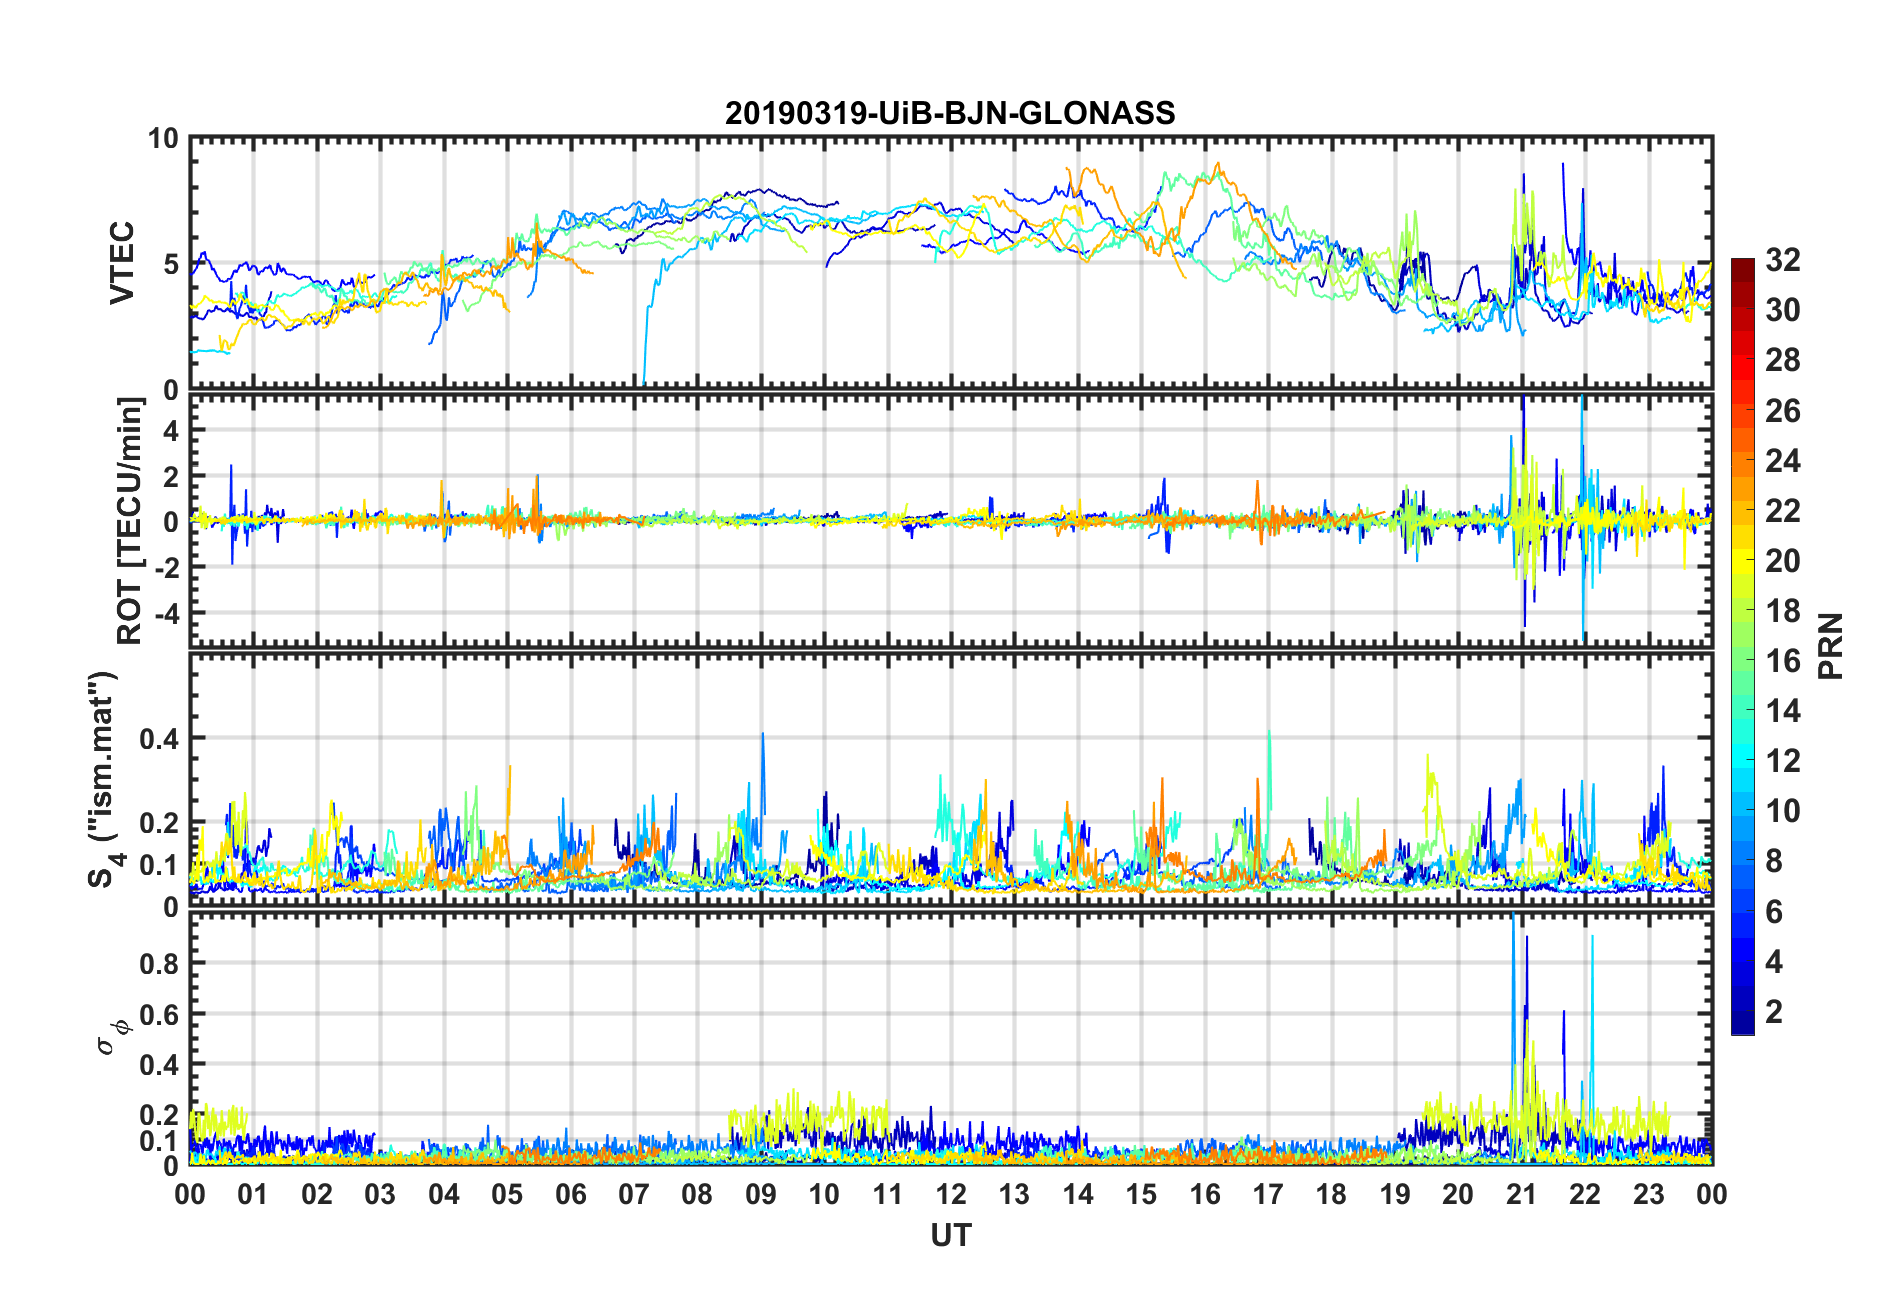Screen dimensions: 1902x1292
Task: Click colorbar tick value 16
Action: (x=1782, y=660)
